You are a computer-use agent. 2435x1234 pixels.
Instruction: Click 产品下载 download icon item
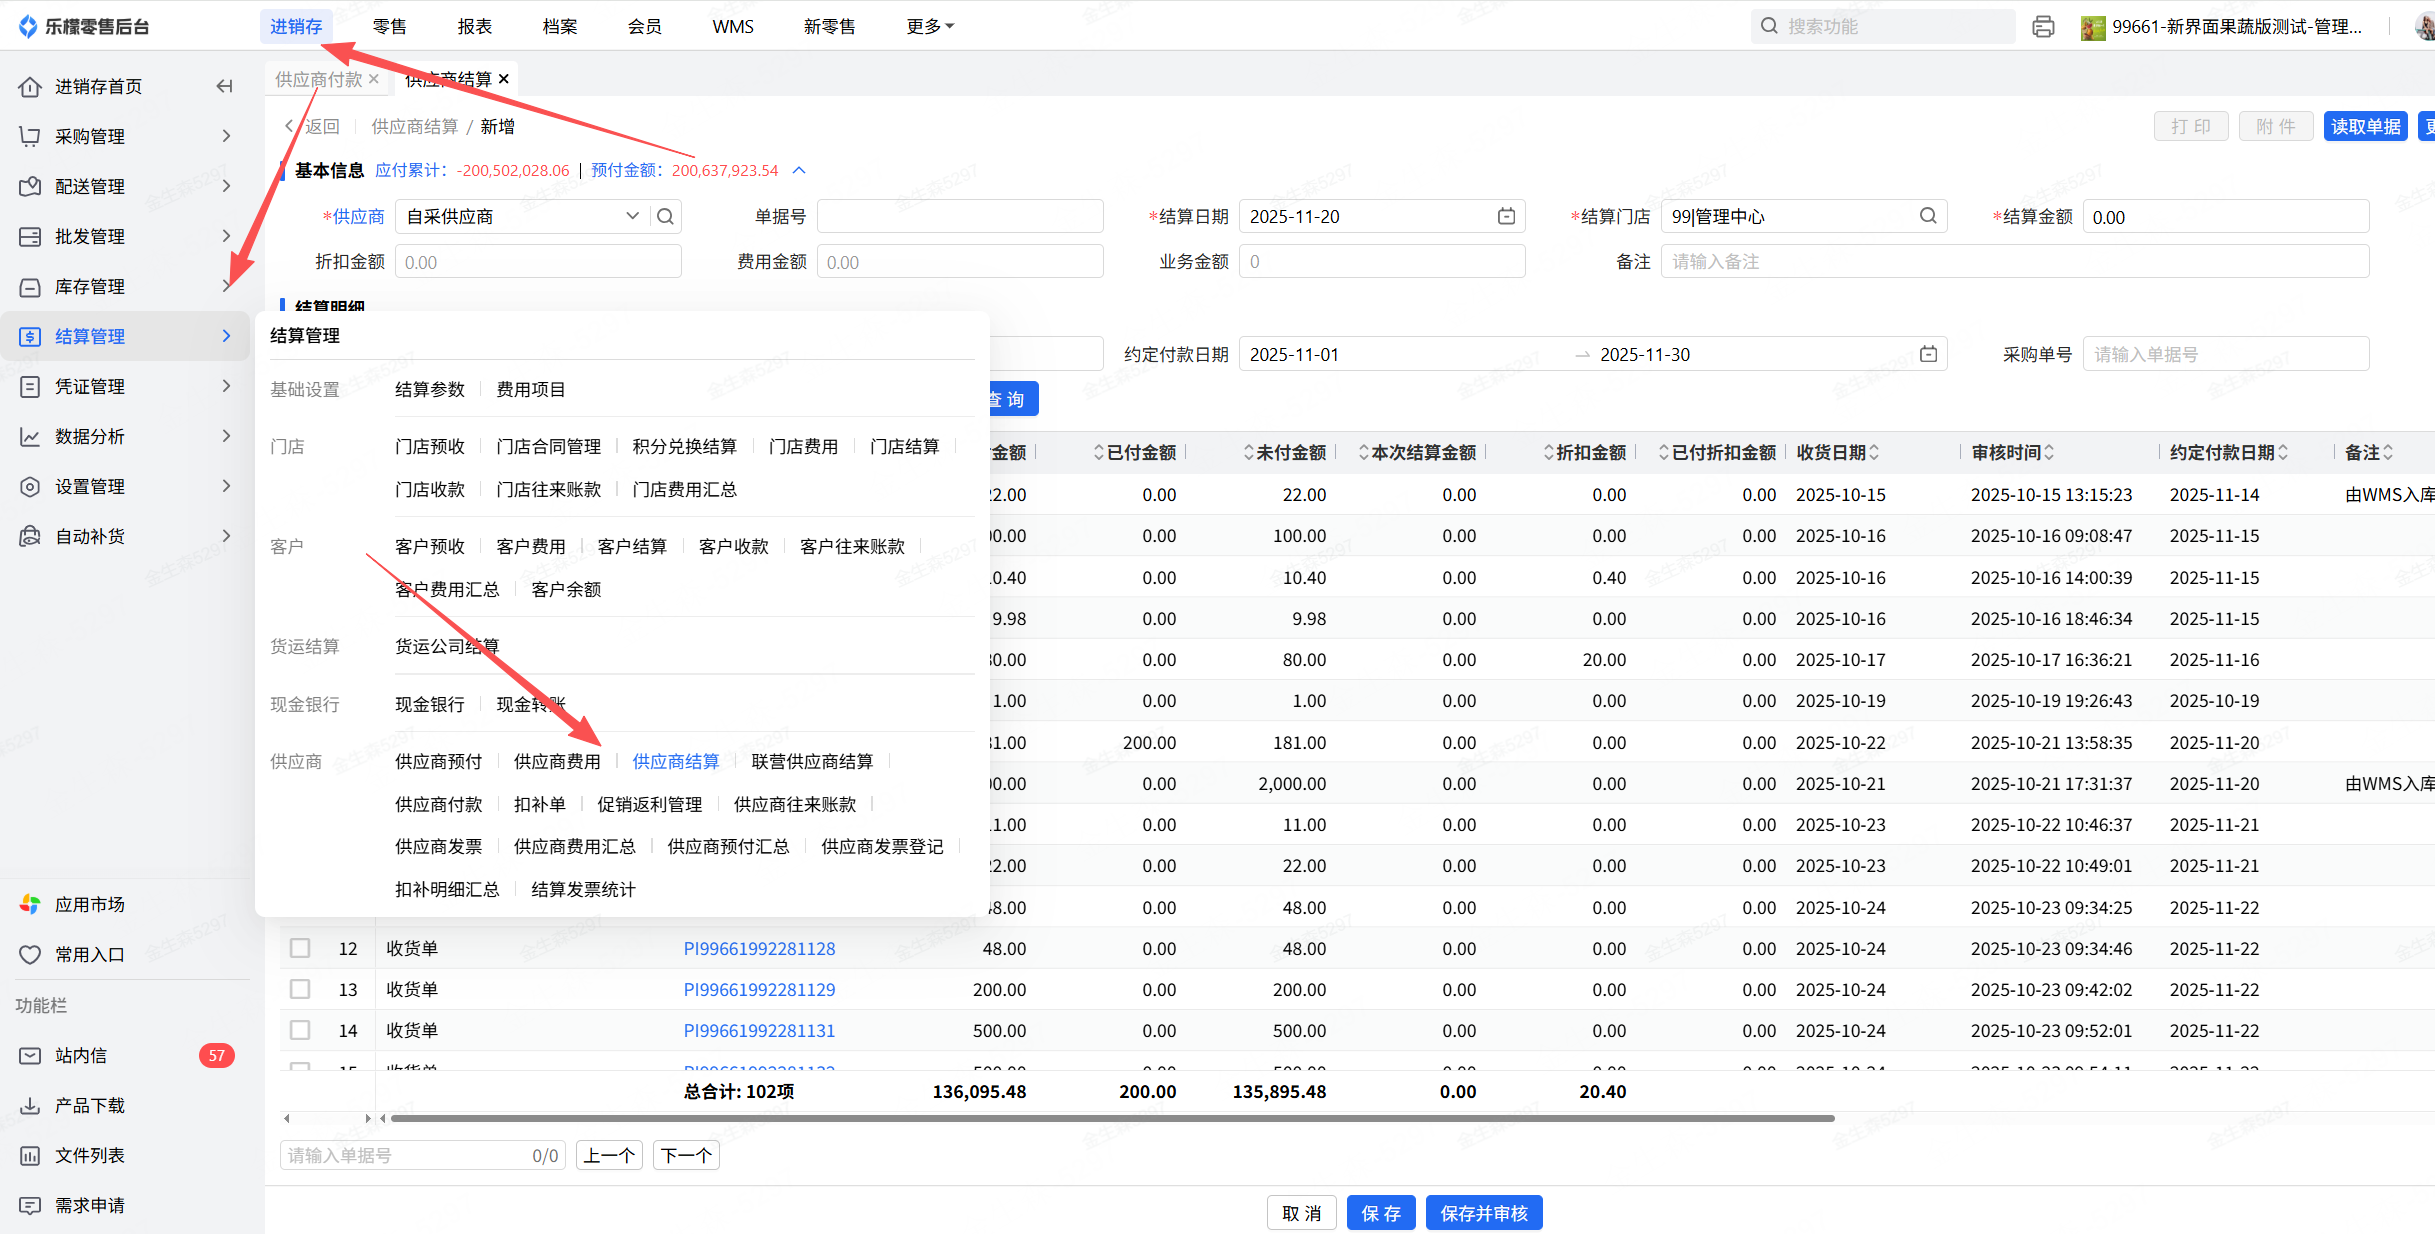(90, 1105)
